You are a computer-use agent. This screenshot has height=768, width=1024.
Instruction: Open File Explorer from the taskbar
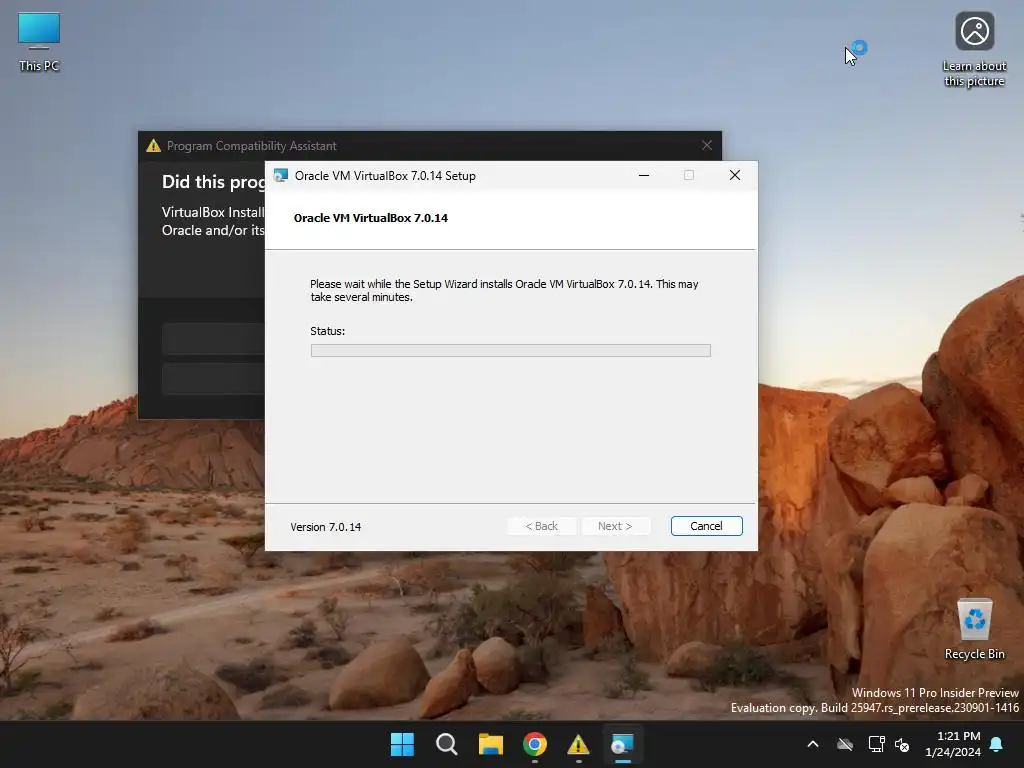(490, 744)
